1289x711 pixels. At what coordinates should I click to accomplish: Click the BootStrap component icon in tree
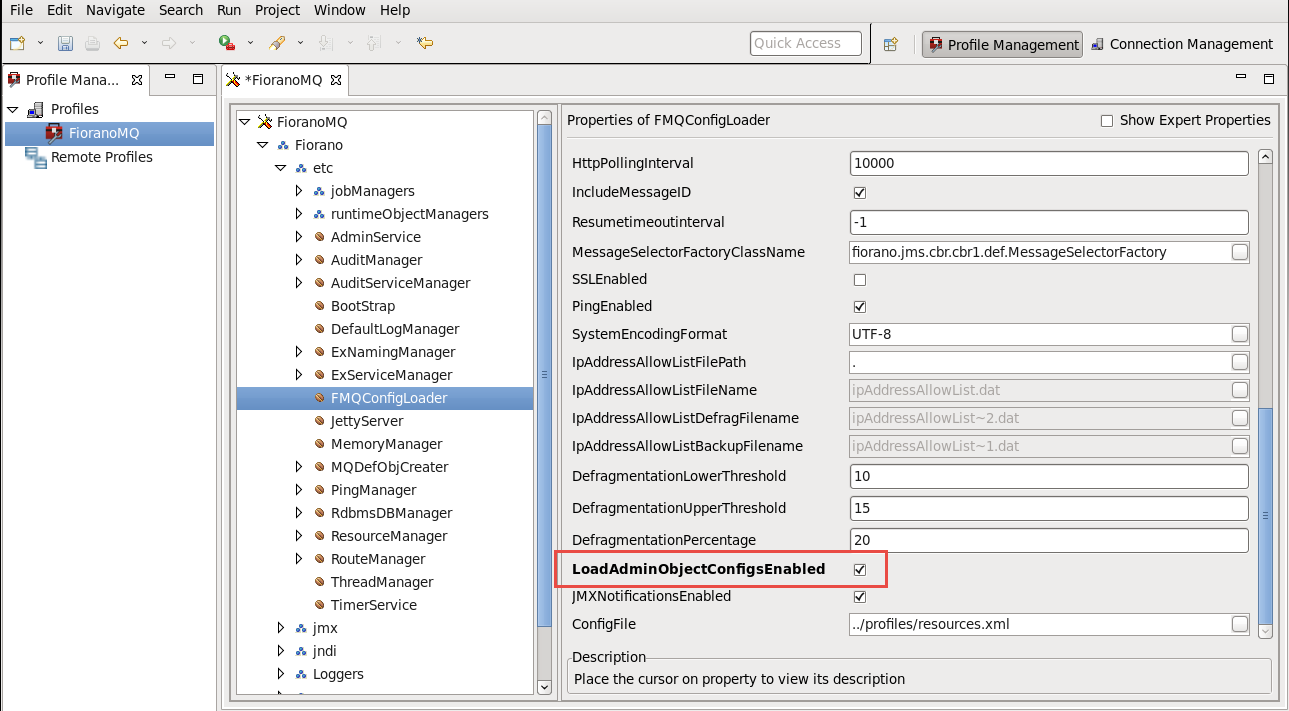click(x=319, y=306)
